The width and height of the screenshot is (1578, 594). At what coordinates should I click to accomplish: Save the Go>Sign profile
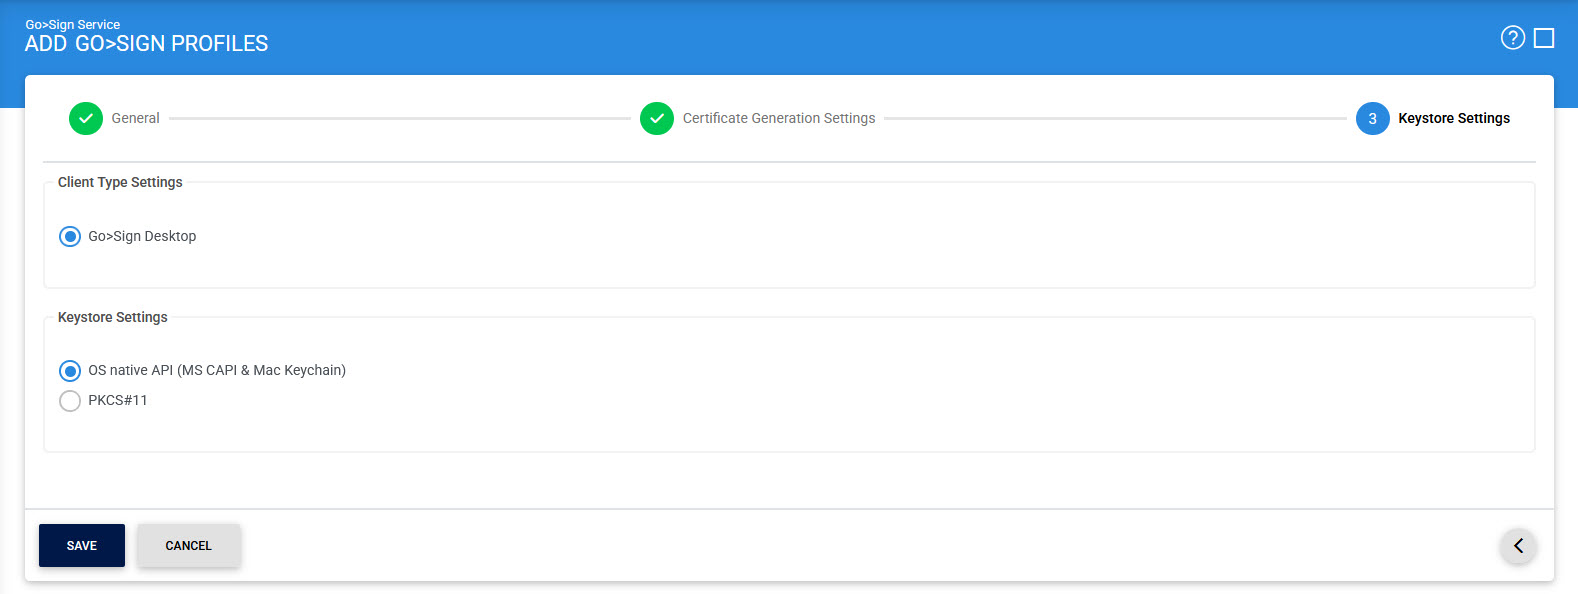[82, 546]
